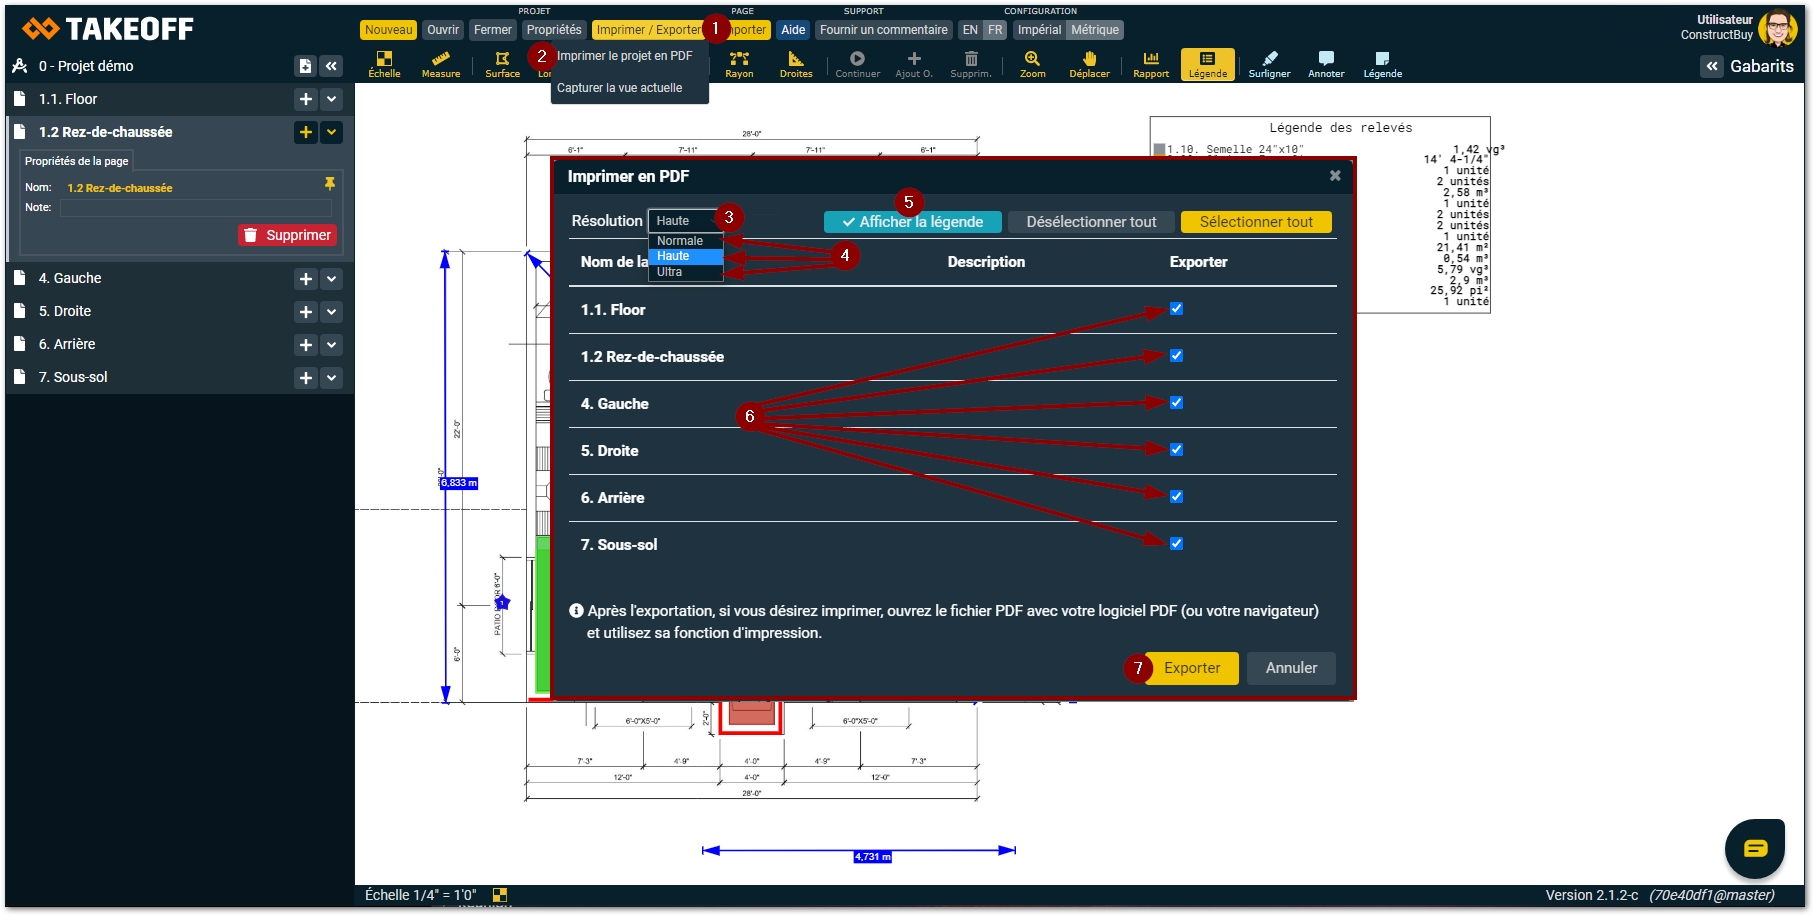Toggle the Afficher la légende option
This screenshot has width=1814, height=916.
click(x=912, y=222)
